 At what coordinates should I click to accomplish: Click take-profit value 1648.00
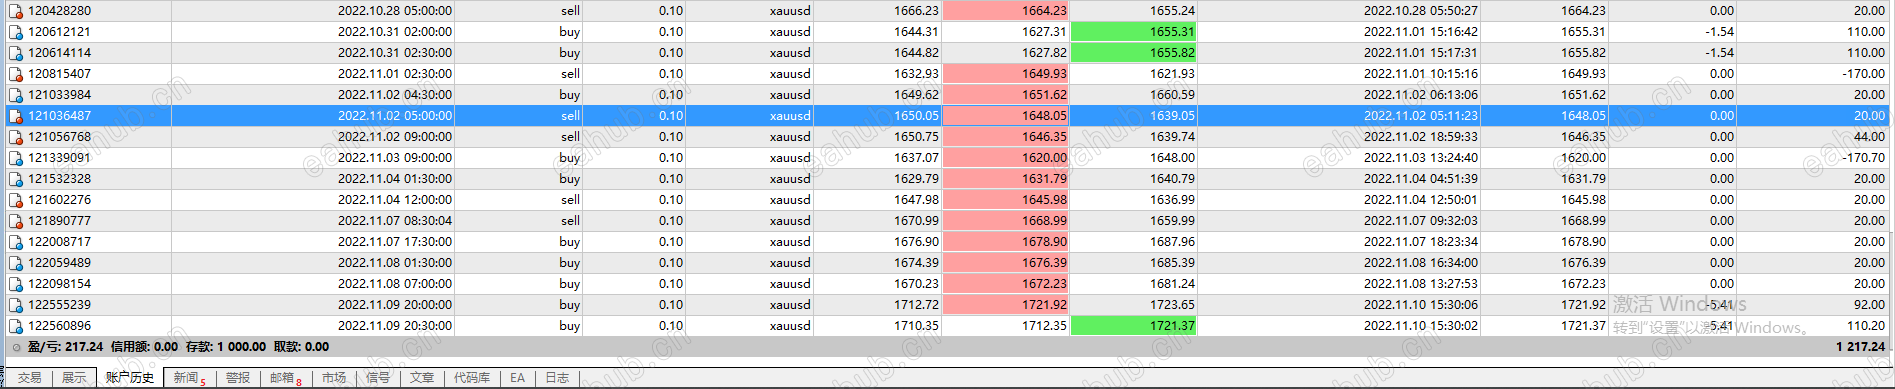tap(1172, 158)
